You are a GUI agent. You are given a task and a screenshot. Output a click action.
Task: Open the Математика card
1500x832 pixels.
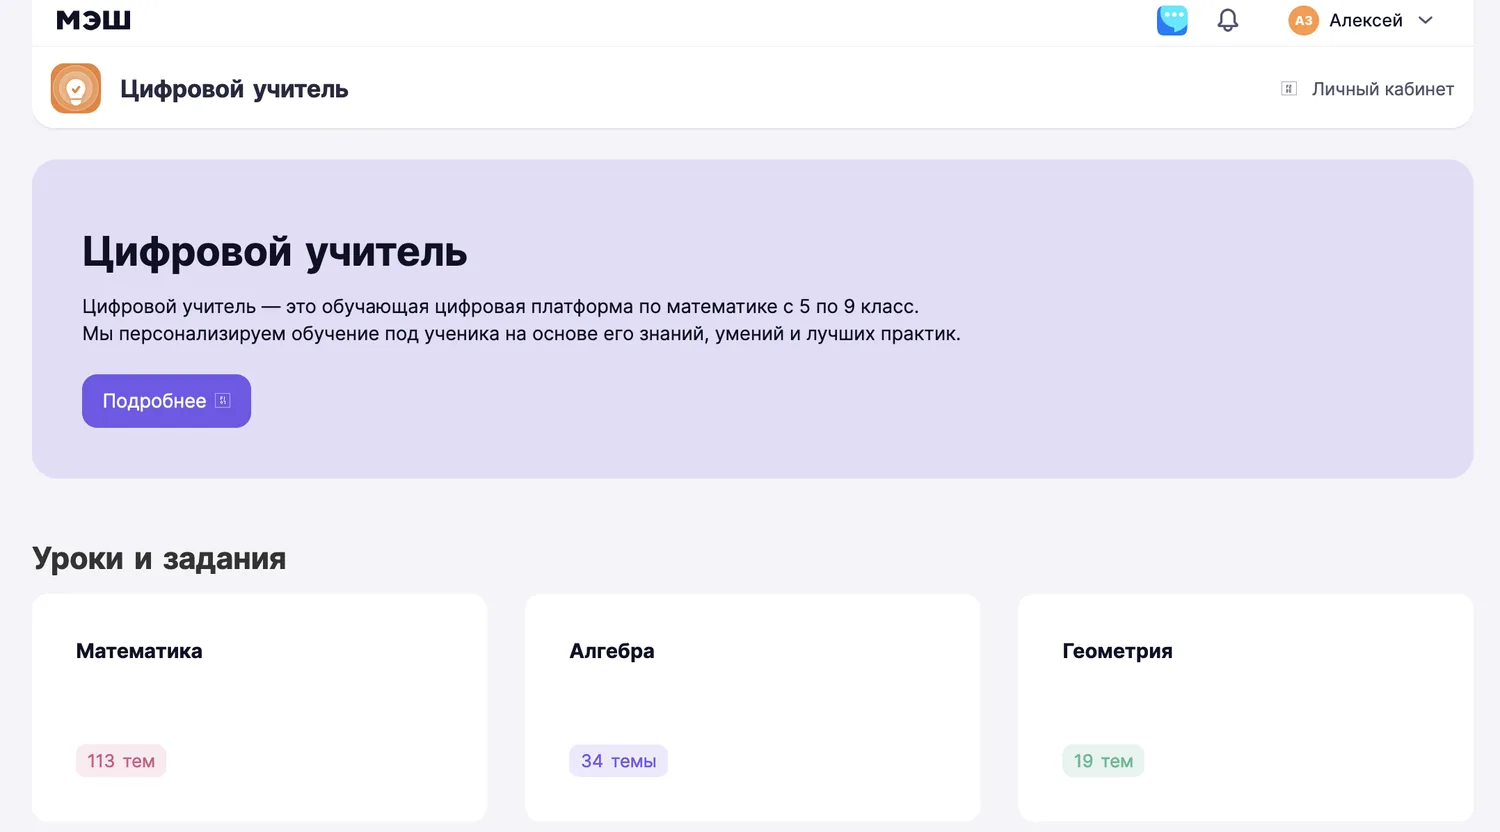pyautogui.click(x=259, y=708)
